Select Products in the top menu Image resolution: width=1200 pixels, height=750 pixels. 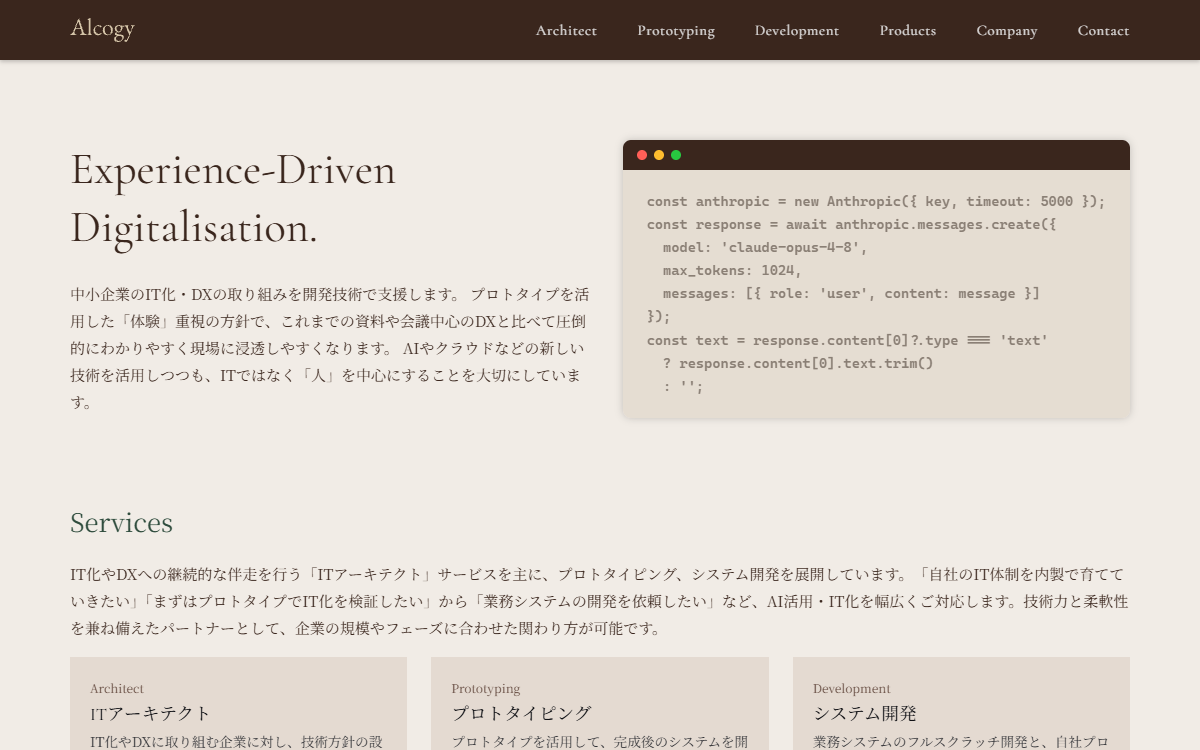coord(908,30)
